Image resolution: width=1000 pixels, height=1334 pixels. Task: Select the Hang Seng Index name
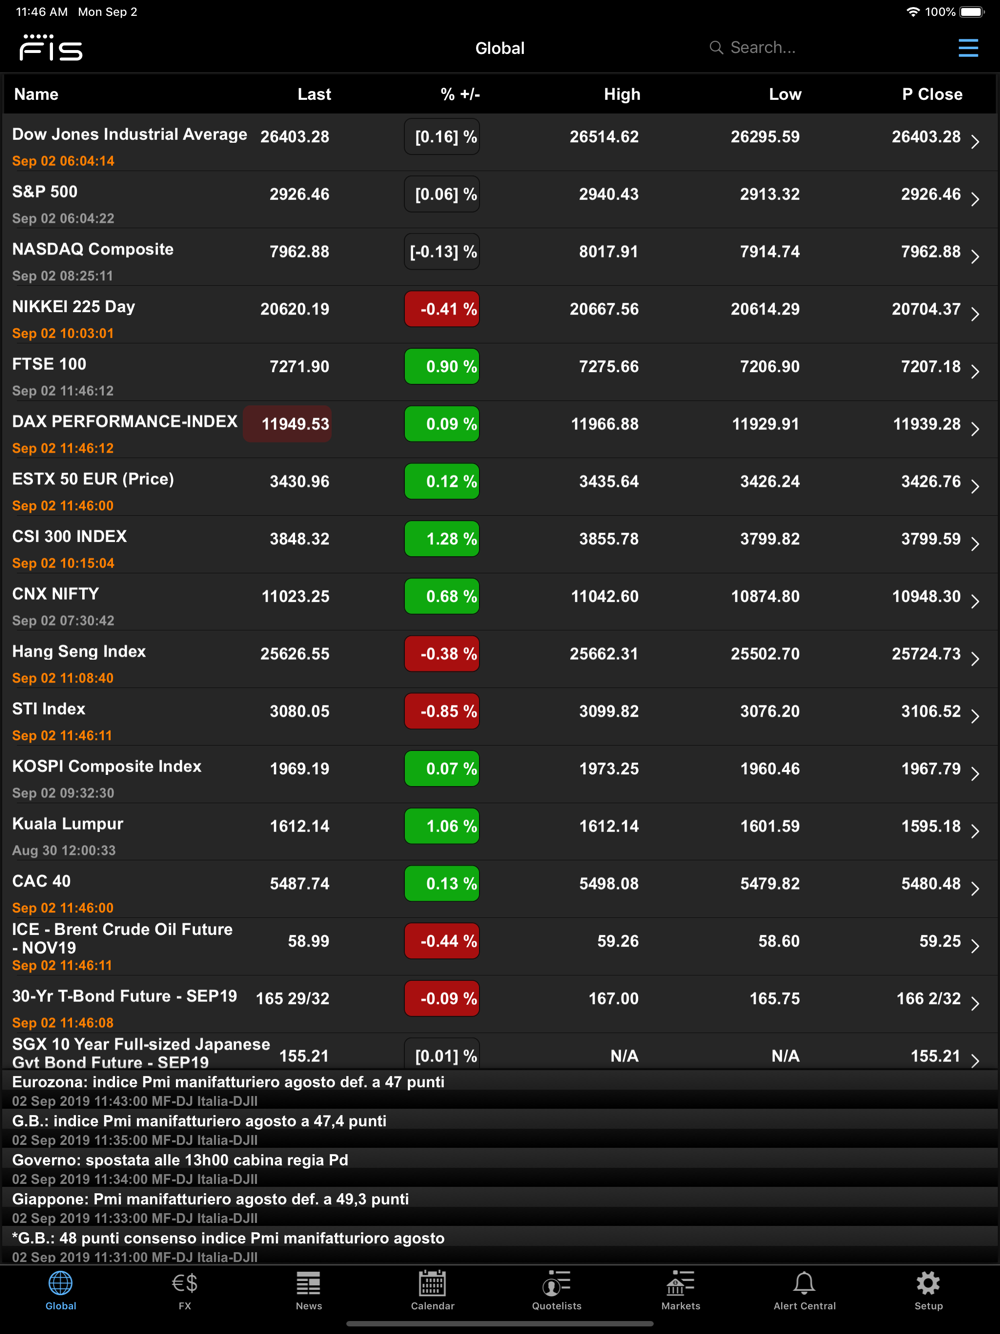(79, 651)
